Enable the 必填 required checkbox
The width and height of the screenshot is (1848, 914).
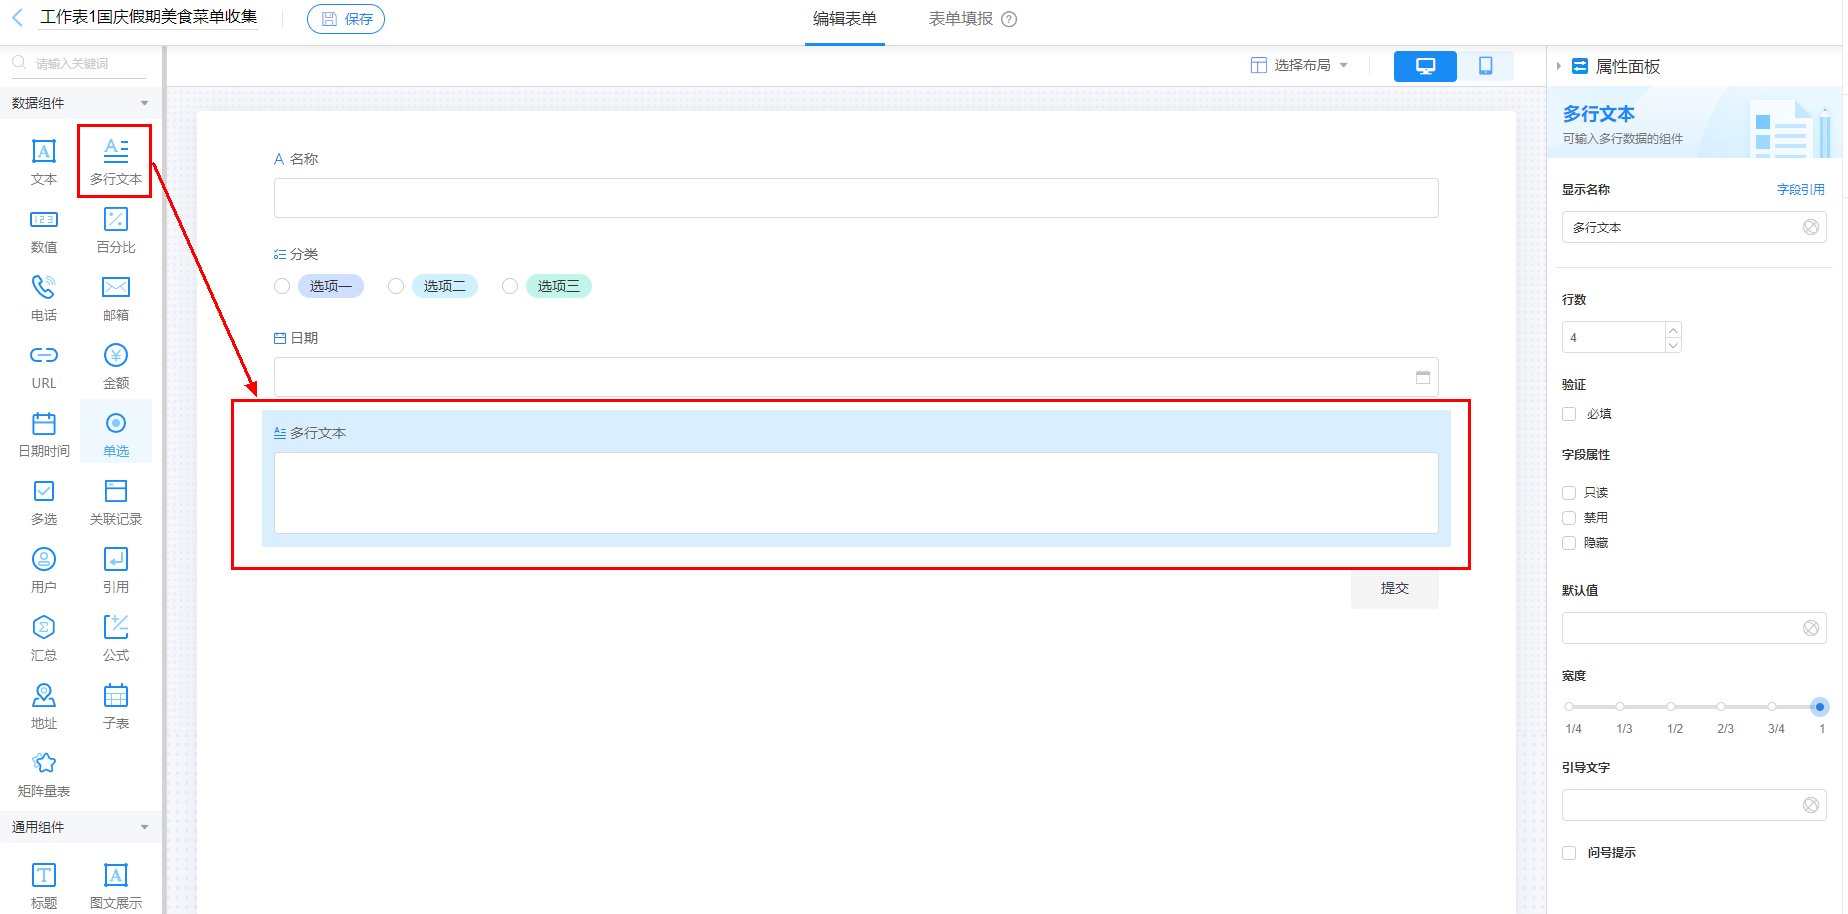coord(1569,414)
